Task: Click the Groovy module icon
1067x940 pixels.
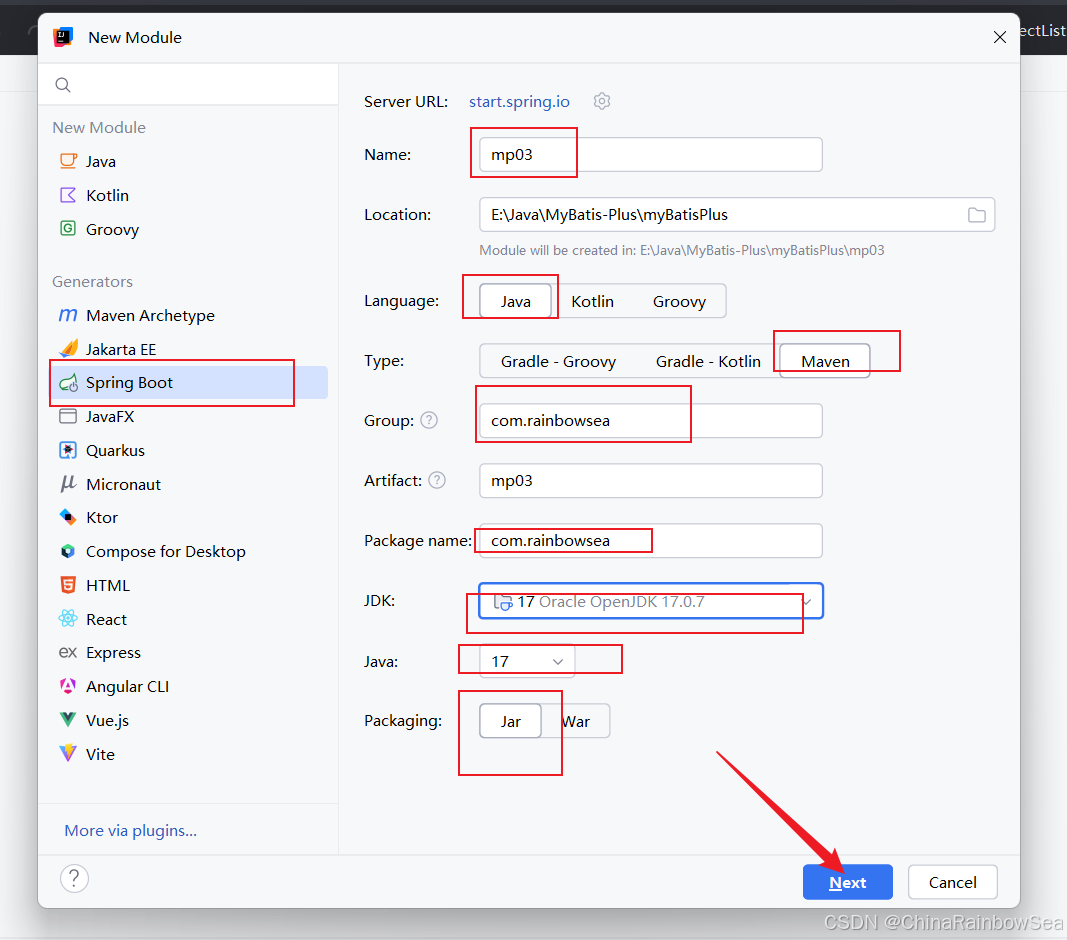Action: [x=68, y=229]
